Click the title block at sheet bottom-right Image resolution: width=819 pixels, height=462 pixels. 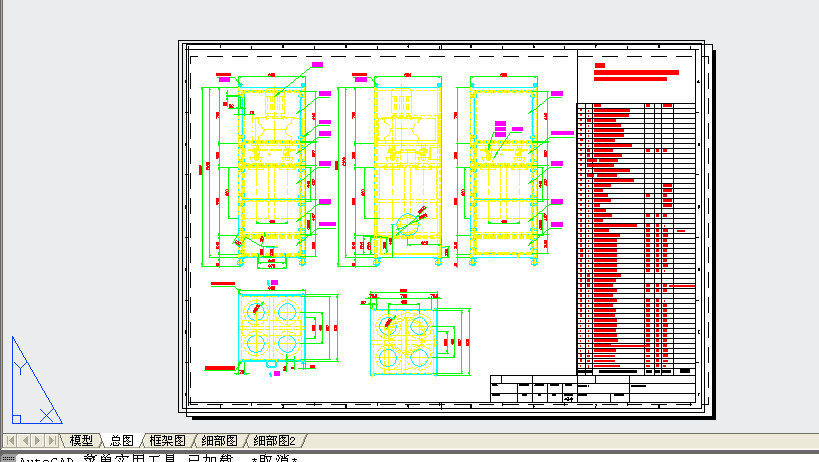pos(593,389)
